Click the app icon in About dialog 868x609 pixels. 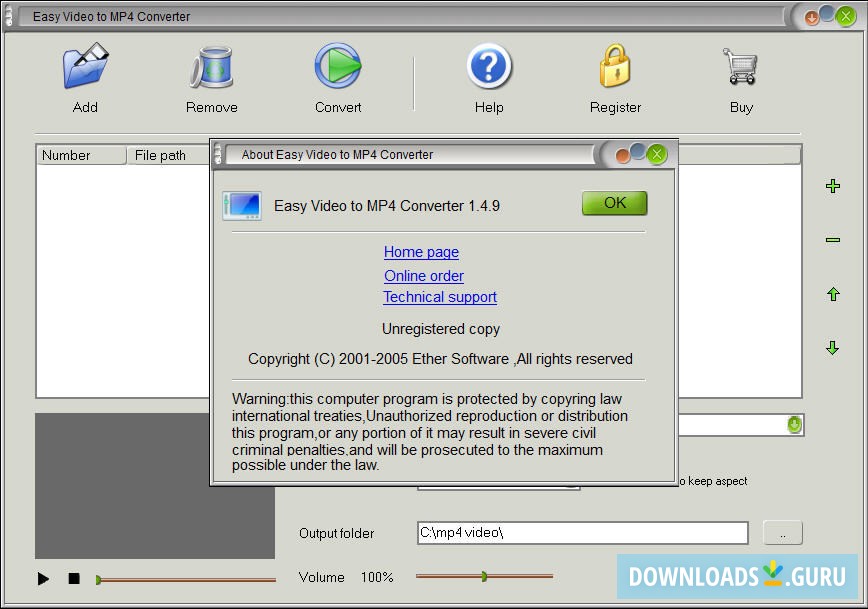point(242,205)
